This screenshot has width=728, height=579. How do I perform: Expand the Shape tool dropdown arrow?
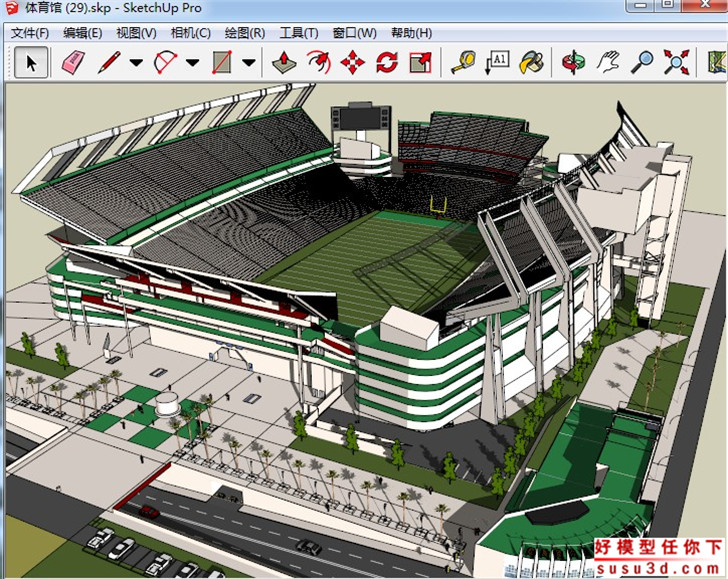coord(249,63)
